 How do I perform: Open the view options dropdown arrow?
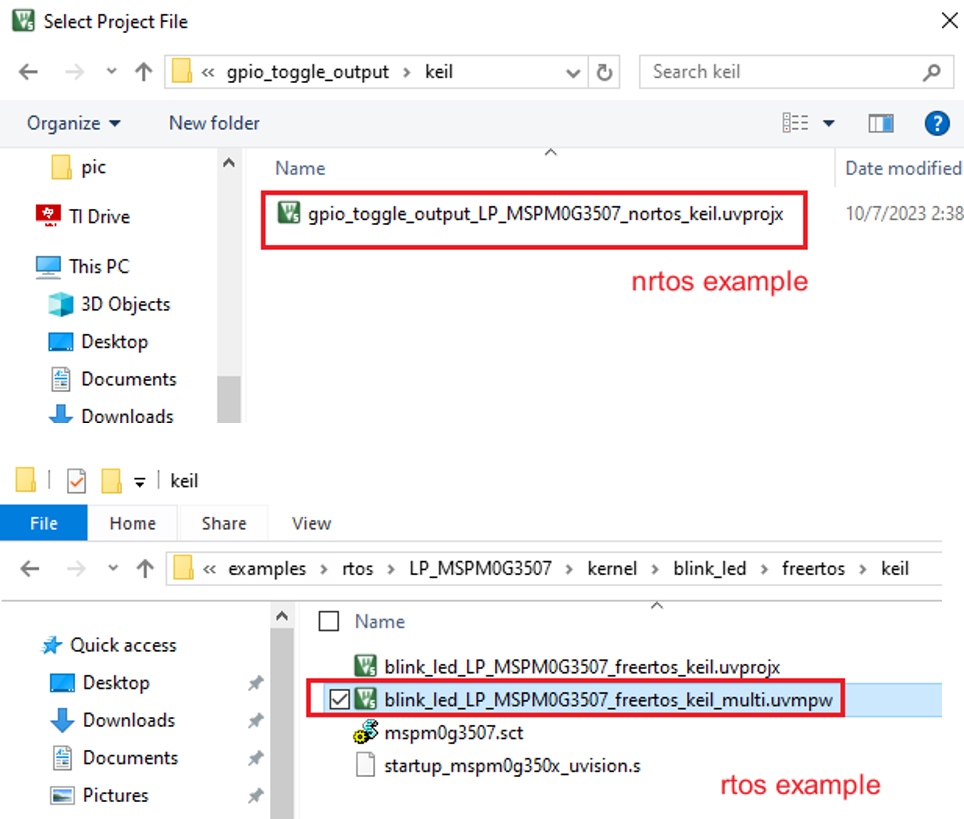point(828,123)
